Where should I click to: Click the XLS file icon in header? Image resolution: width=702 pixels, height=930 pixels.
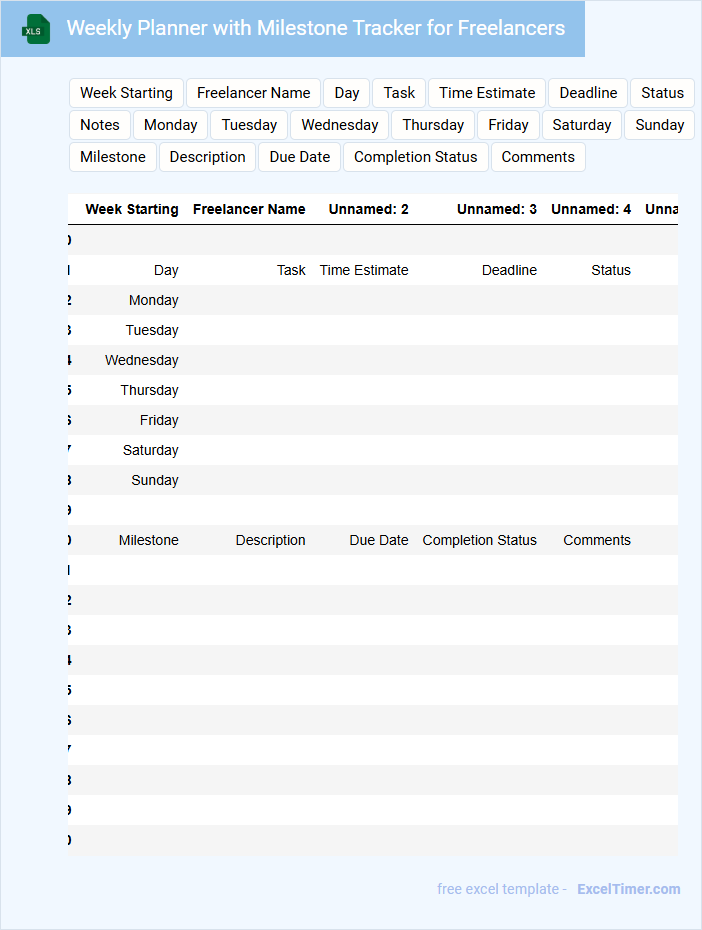point(36,29)
